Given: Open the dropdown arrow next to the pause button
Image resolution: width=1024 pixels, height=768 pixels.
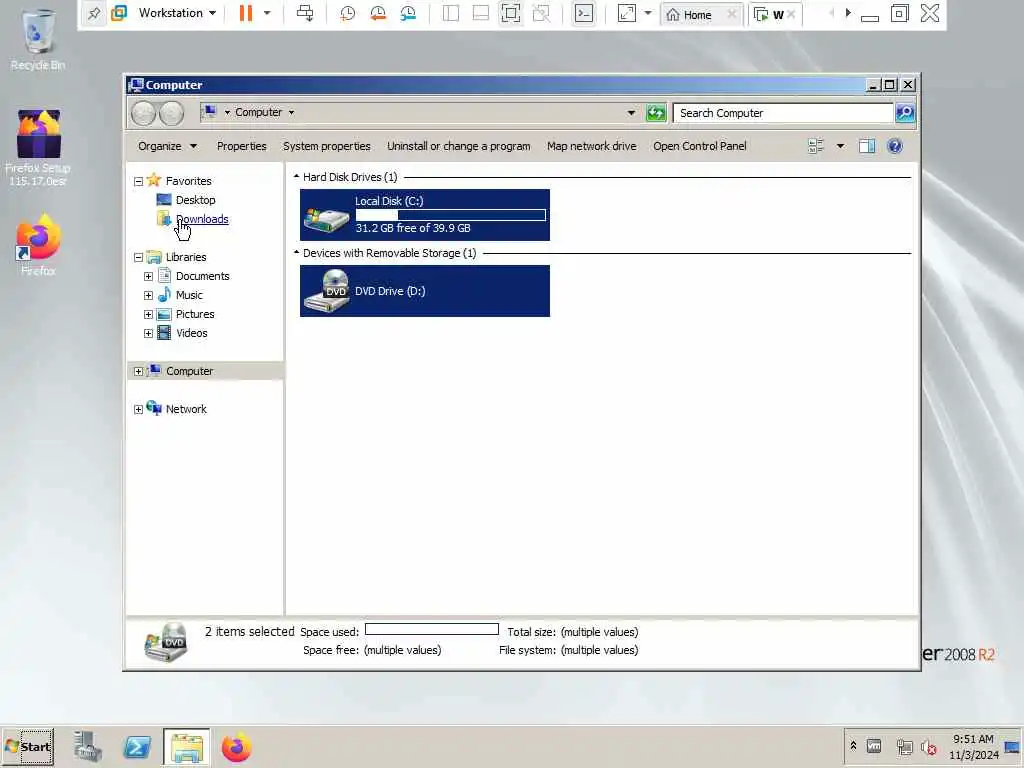Looking at the screenshot, I should pyautogui.click(x=267, y=13).
